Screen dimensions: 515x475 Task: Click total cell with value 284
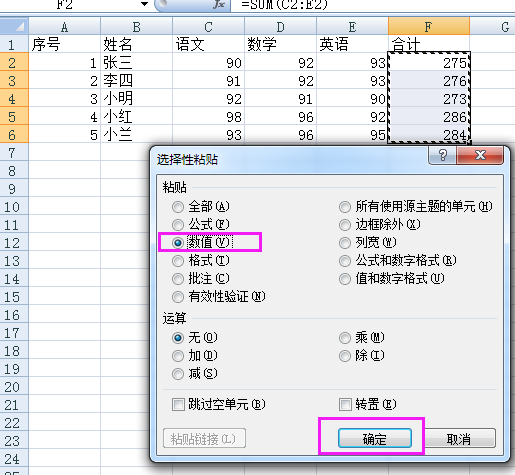(x=429, y=134)
